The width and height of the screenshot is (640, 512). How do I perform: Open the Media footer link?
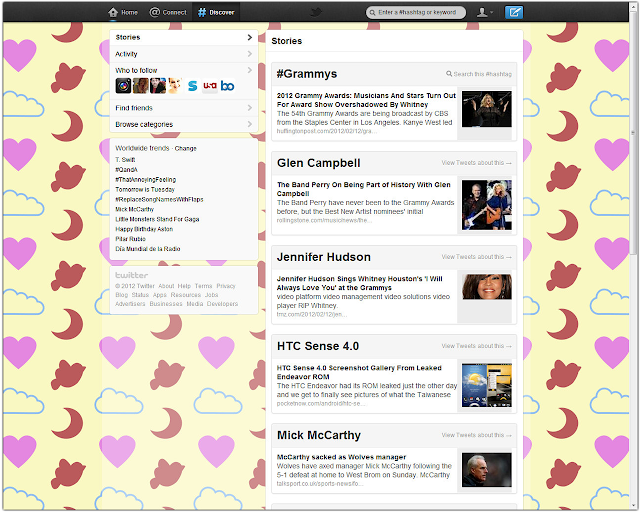tap(195, 304)
